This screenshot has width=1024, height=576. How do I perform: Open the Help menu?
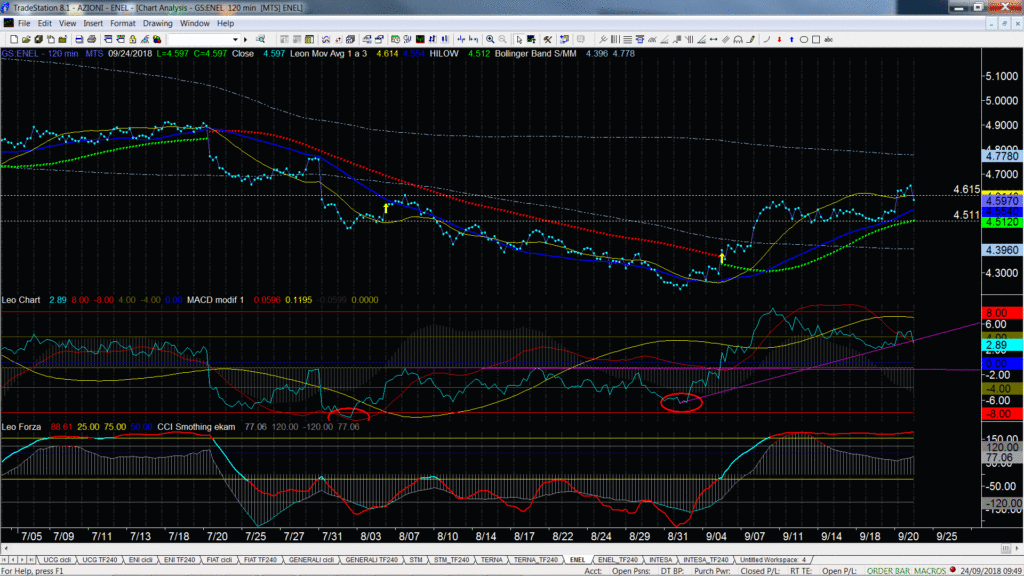pyautogui.click(x=225, y=23)
